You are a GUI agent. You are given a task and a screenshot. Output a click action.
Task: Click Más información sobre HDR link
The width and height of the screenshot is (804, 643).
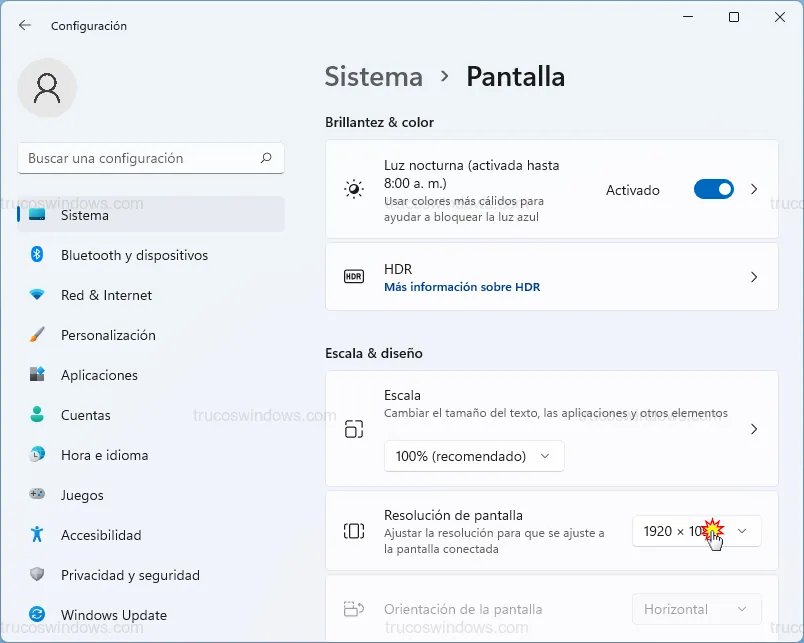462,287
